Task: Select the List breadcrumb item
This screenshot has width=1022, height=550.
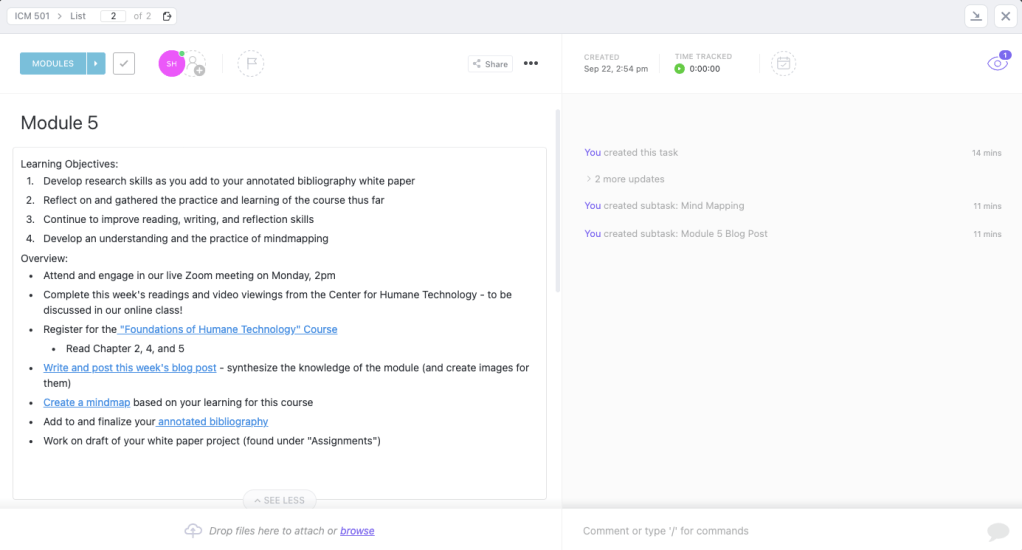Action: click(78, 16)
